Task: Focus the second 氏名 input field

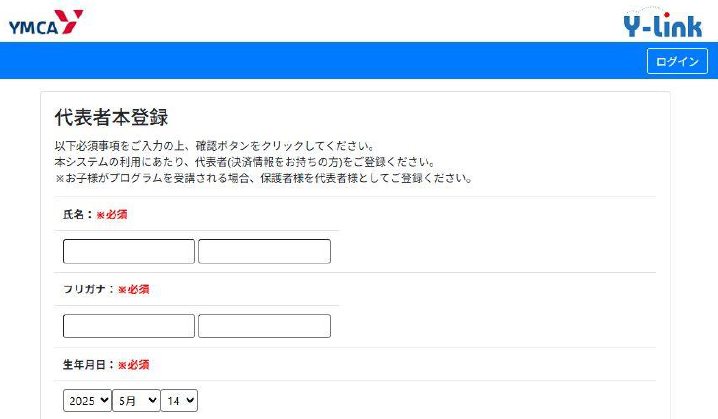Action: pos(264,252)
